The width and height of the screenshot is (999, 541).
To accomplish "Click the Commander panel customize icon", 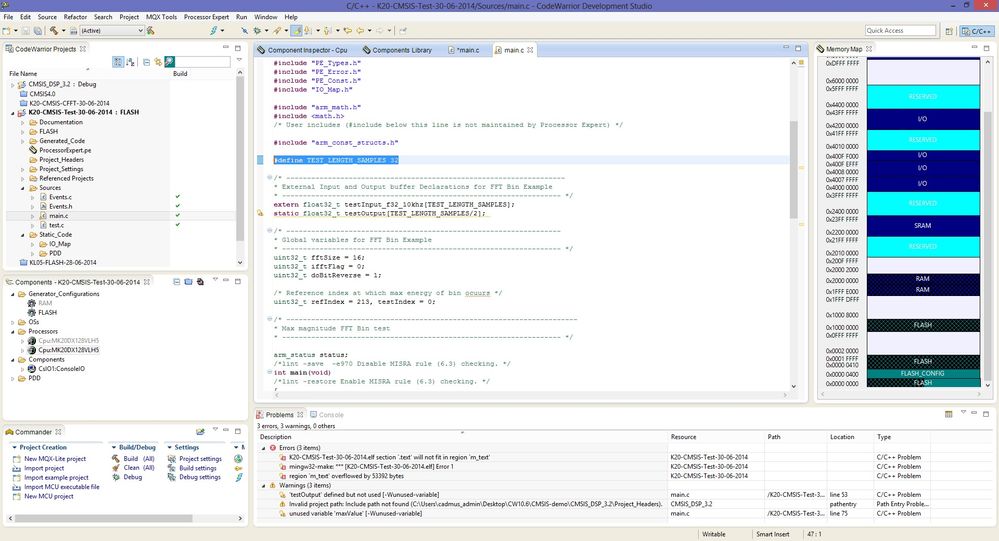I will 200,431.
